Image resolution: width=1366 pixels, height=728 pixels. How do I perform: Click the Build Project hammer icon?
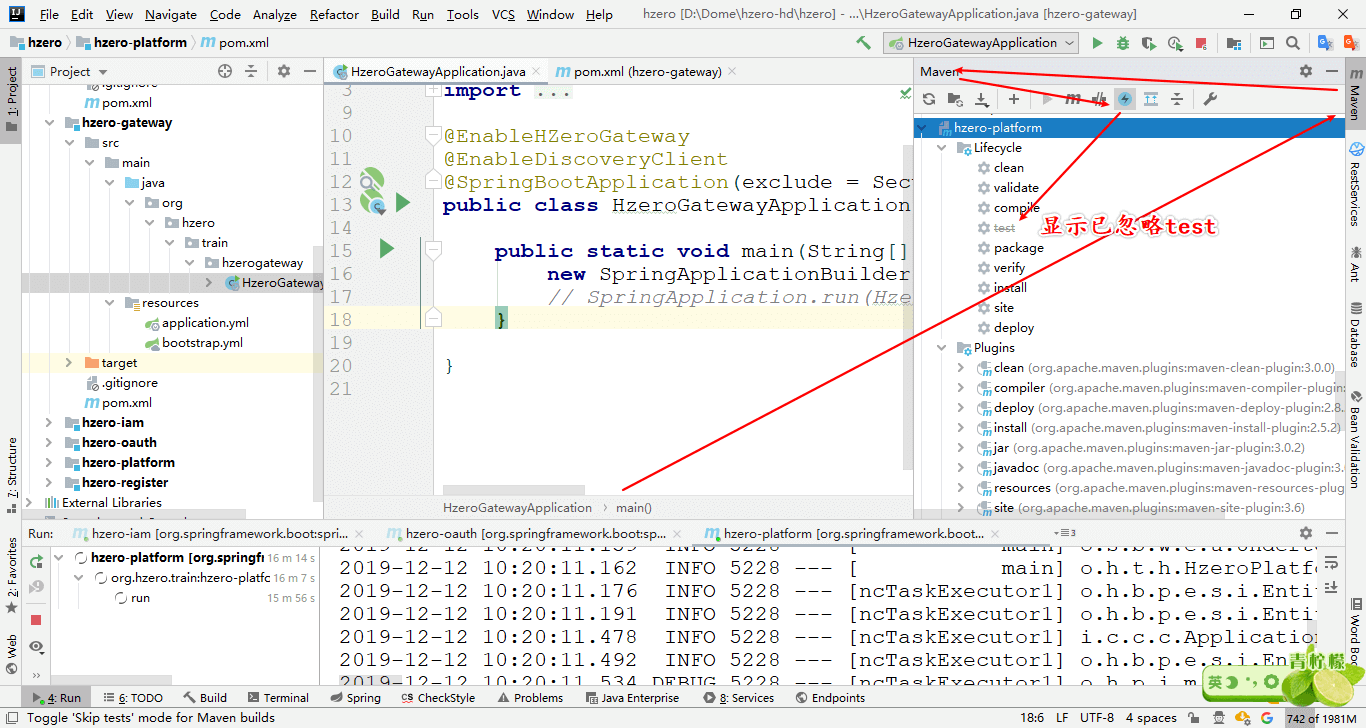pos(863,43)
